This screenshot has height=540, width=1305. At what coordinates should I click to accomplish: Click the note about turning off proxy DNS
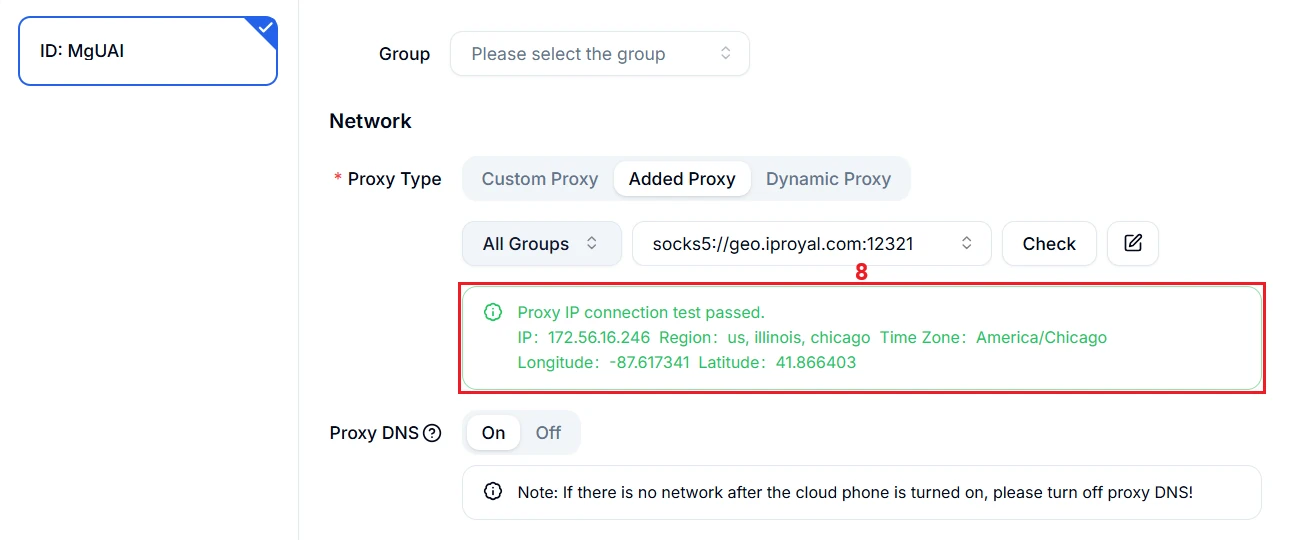point(854,492)
